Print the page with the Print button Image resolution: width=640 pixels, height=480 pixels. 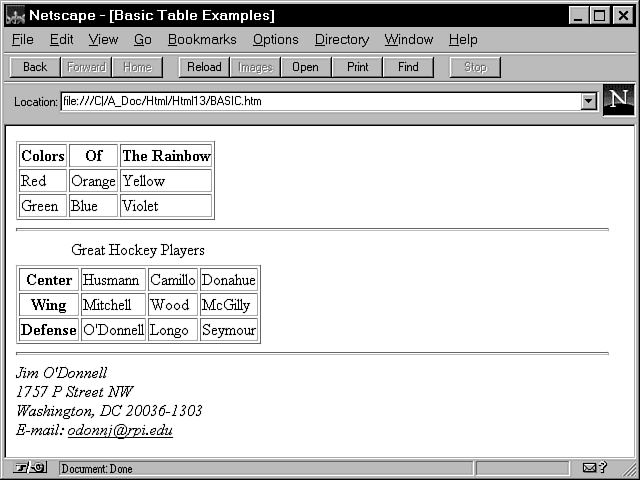(x=357, y=67)
